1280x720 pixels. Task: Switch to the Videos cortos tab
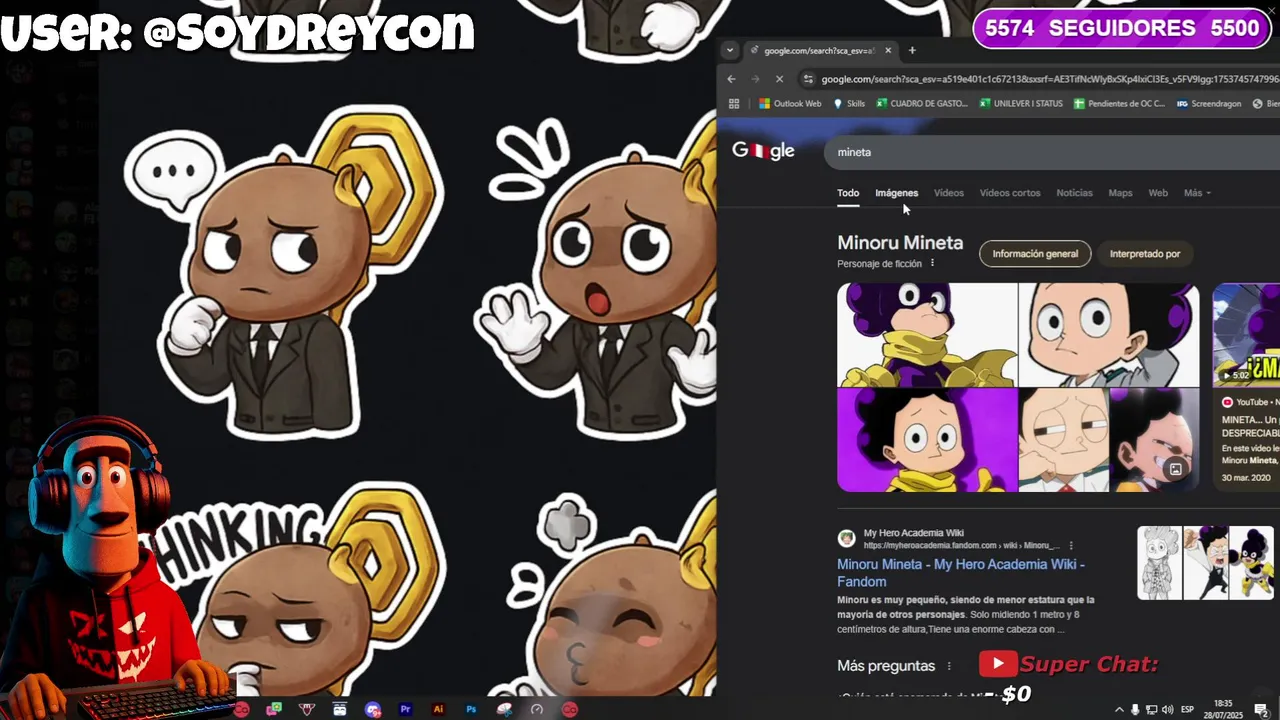(x=1010, y=193)
